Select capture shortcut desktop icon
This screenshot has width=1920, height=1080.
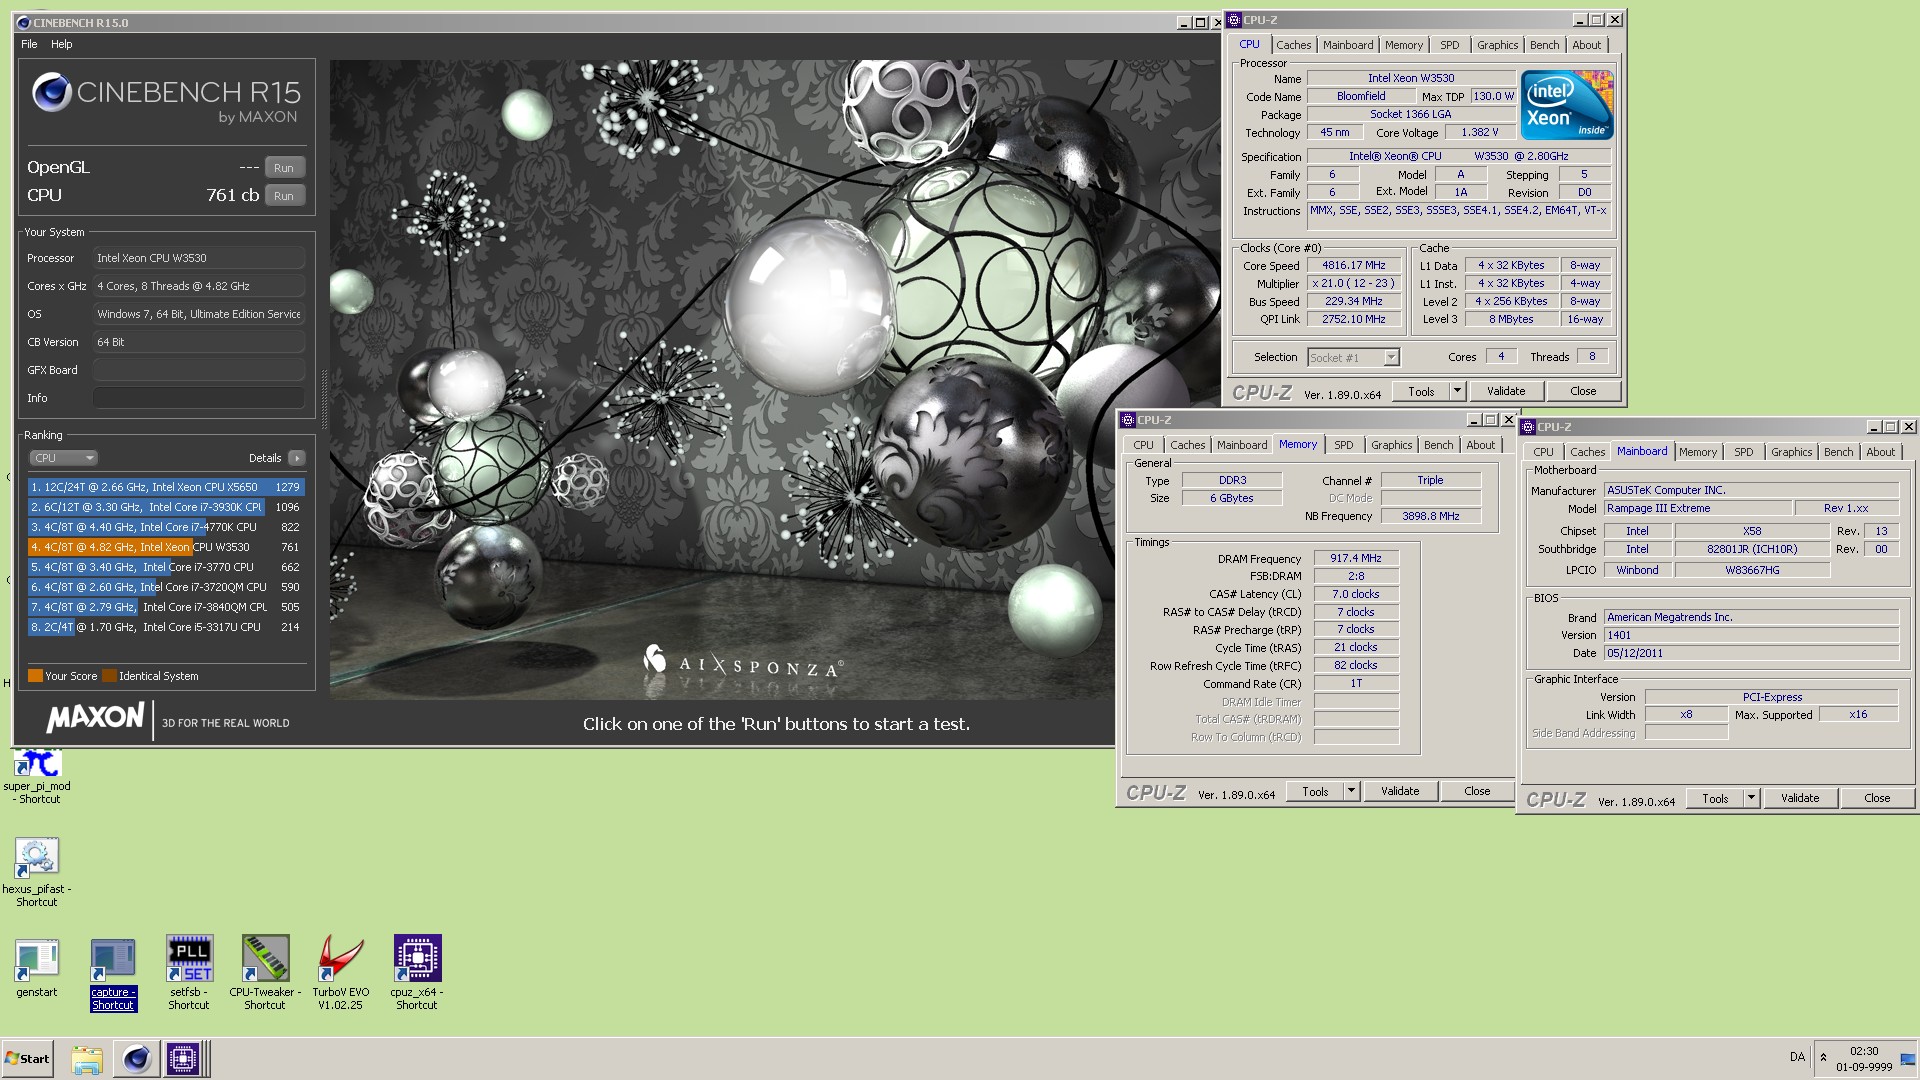tap(113, 974)
